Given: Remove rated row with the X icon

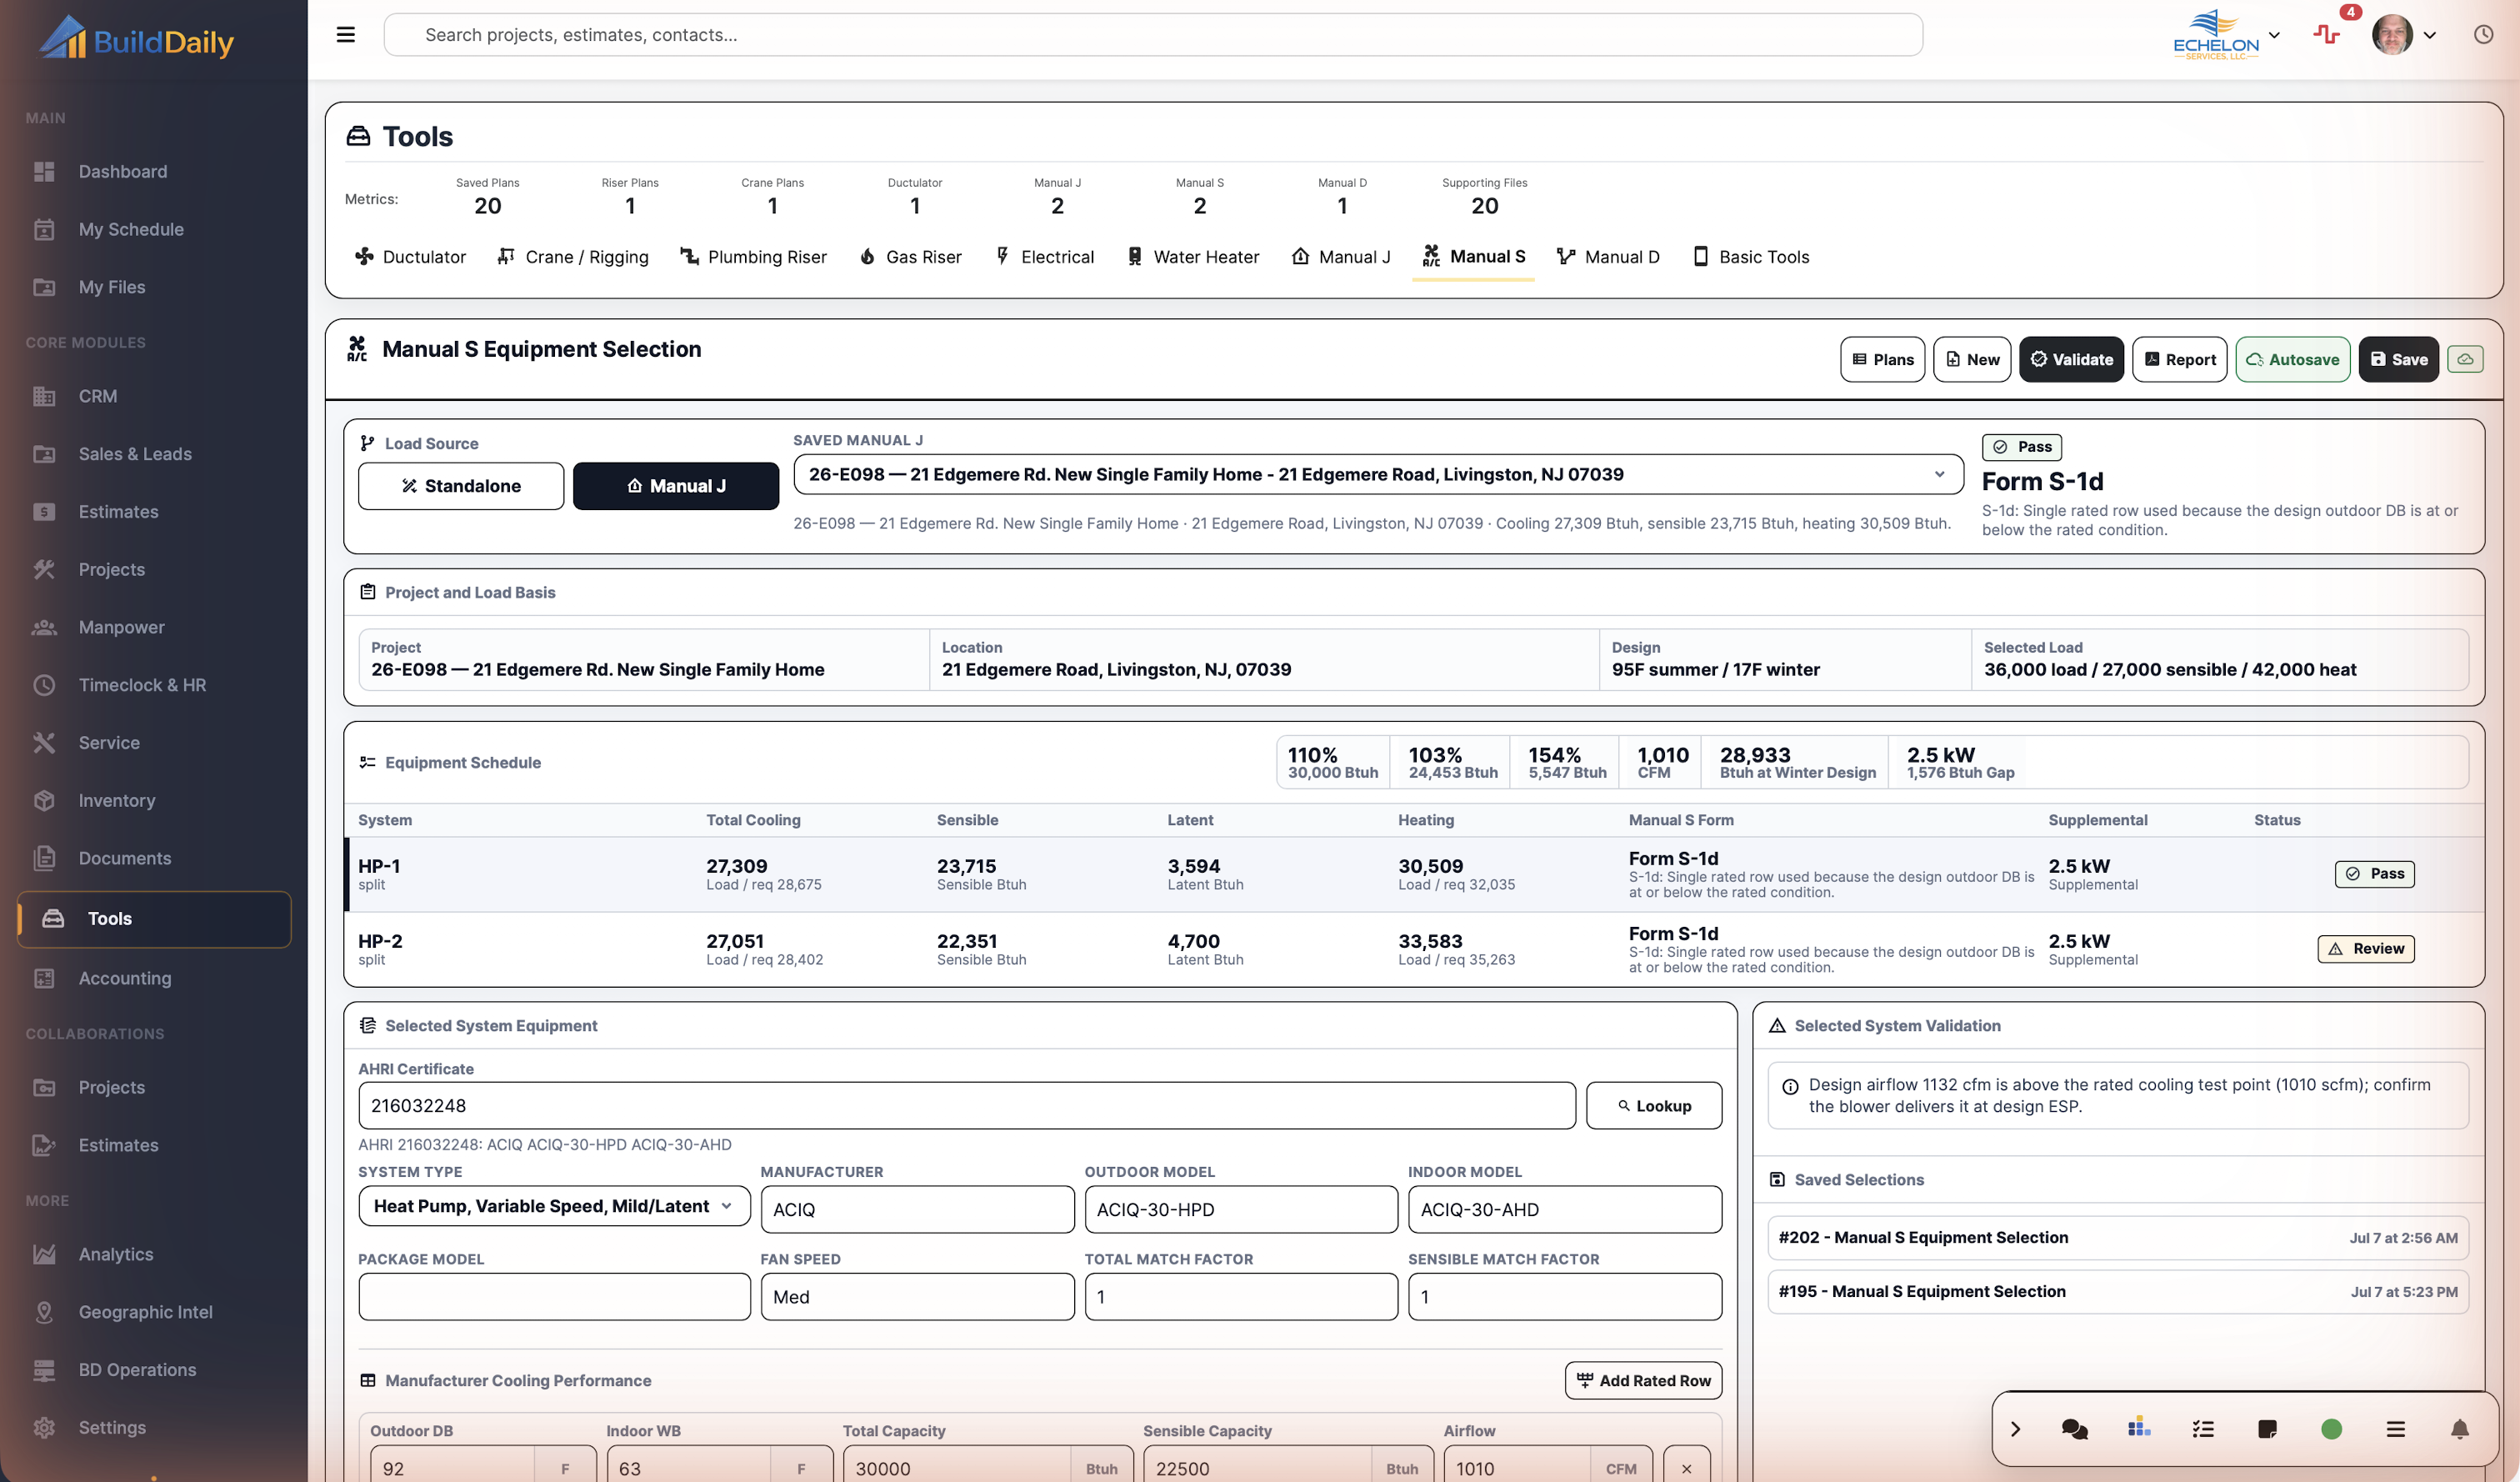Looking at the screenshot, I should [1687, 1468].
